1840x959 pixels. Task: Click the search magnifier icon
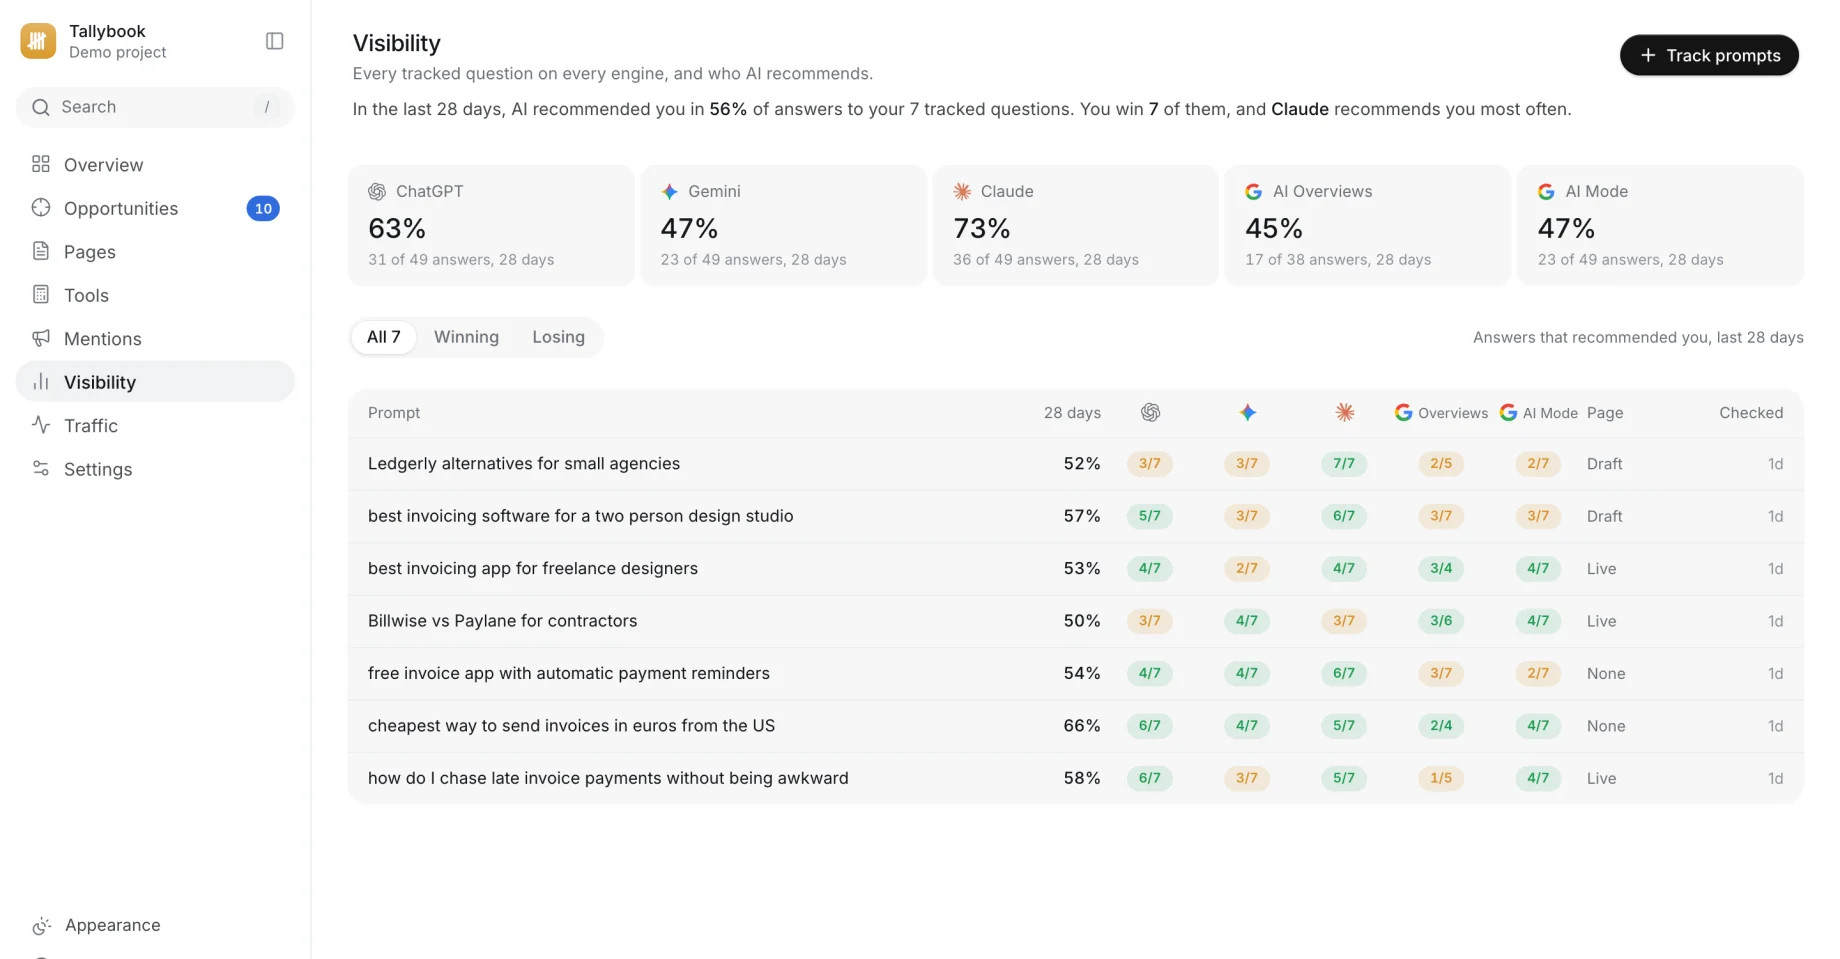click(x=41, y=107)
